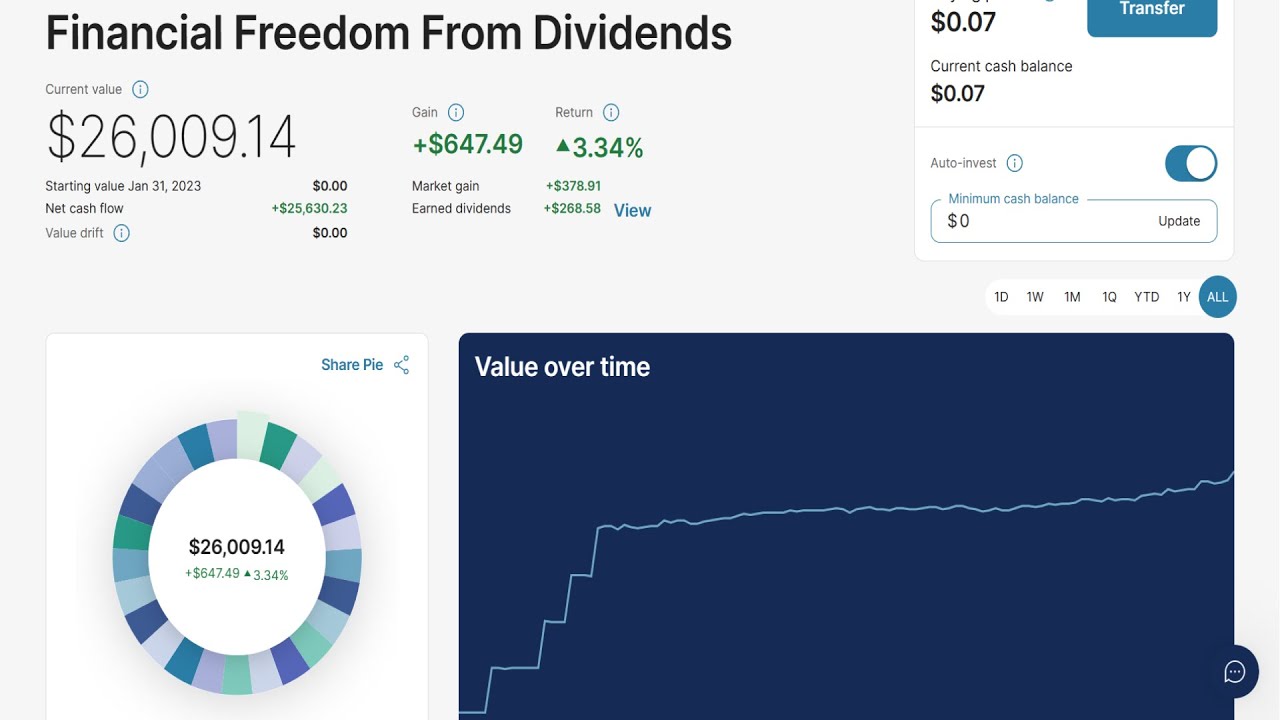Select the ALL time range
Screen dimensions: 1280x720
click(1217, 297)
